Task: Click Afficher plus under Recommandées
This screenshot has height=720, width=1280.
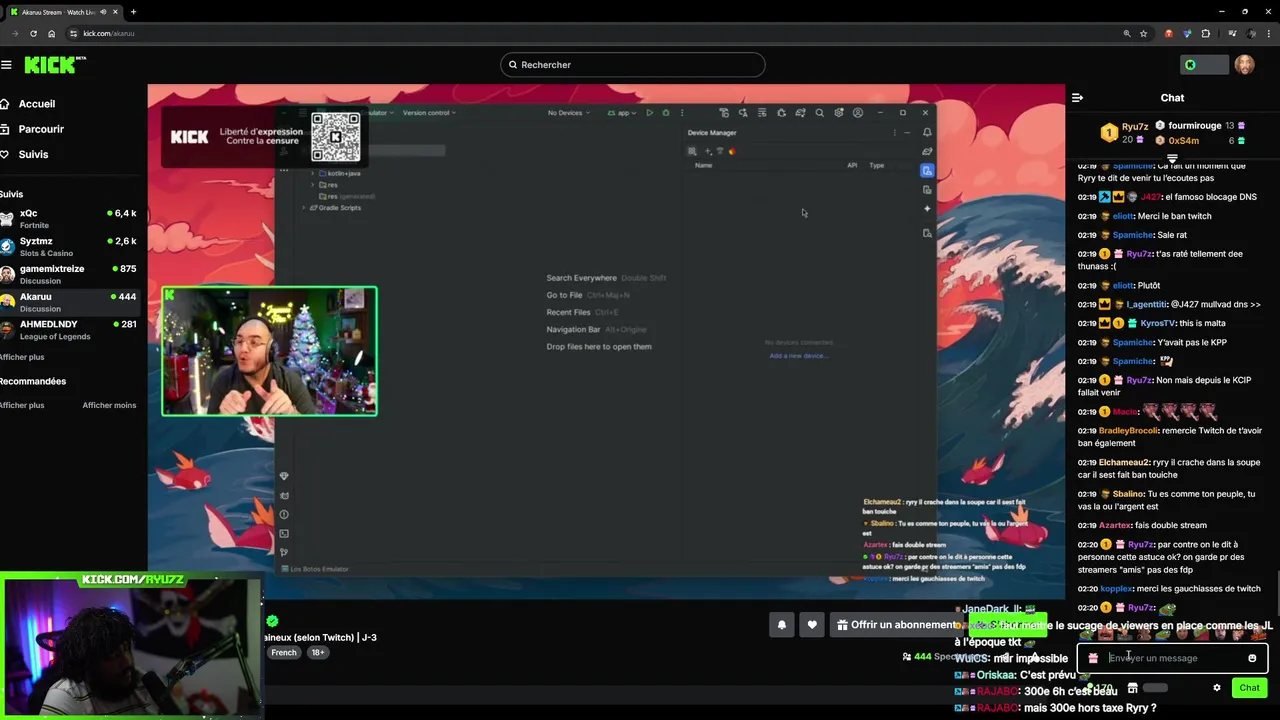Action: click(22, 405)
